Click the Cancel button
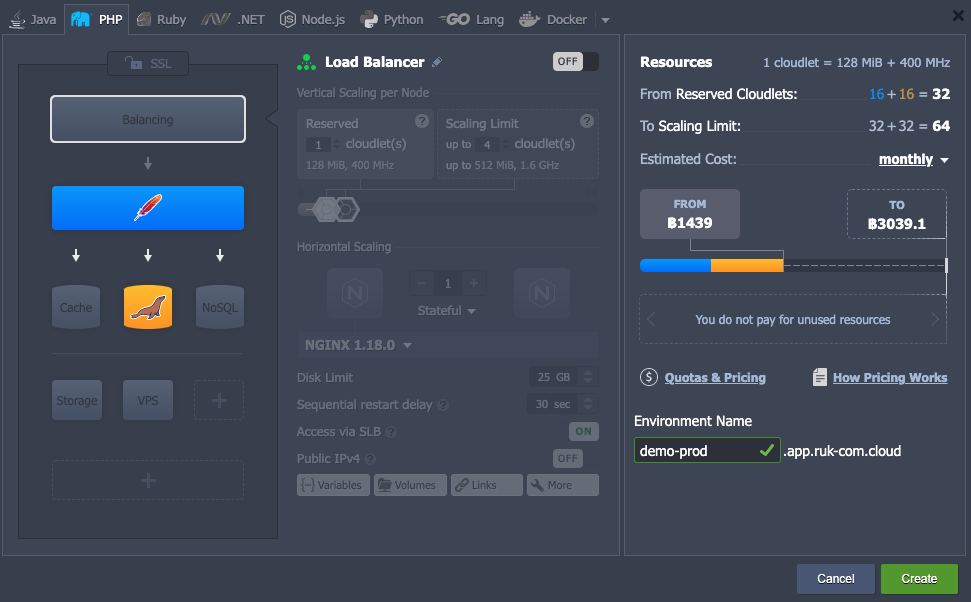The height and width of the screenshot is (602, 971). pyautogui.click(x=835, y=578)
